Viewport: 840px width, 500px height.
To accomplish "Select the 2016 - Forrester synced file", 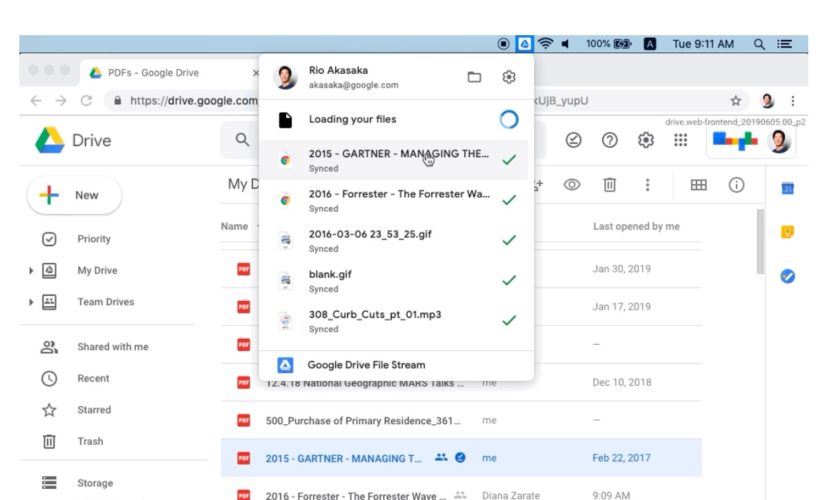I will click(394, 200).
